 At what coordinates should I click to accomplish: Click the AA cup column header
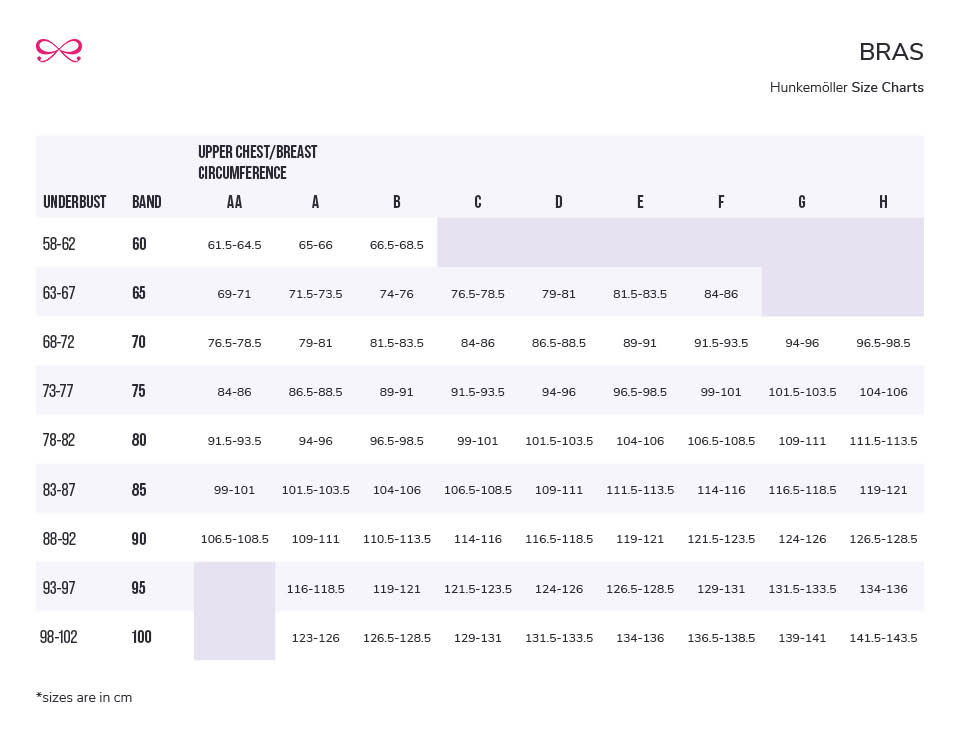234,202
